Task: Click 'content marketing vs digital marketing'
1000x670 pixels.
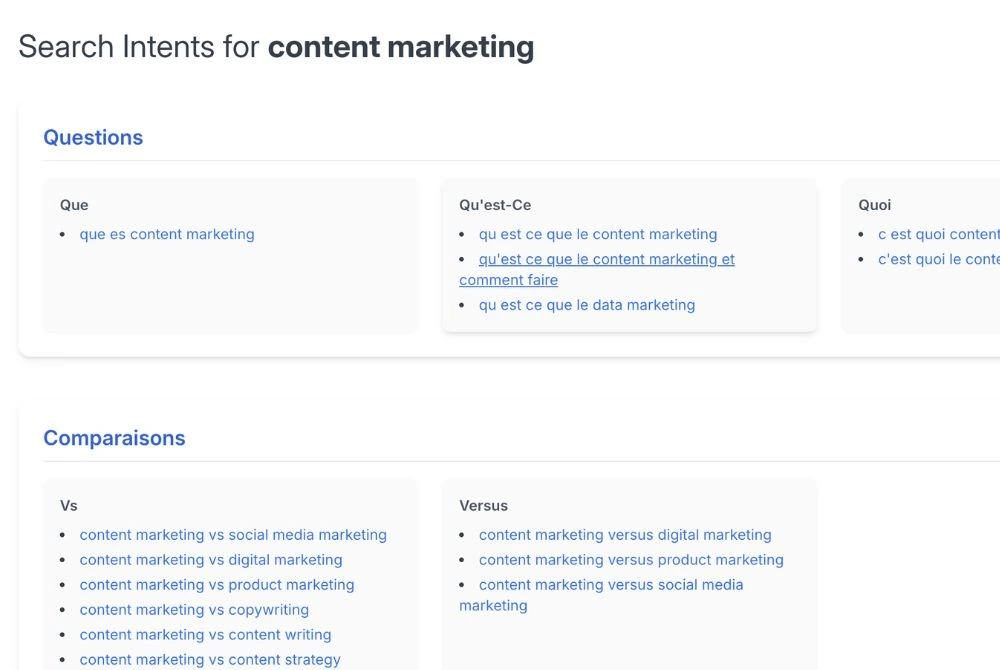Action: [211, 560]
